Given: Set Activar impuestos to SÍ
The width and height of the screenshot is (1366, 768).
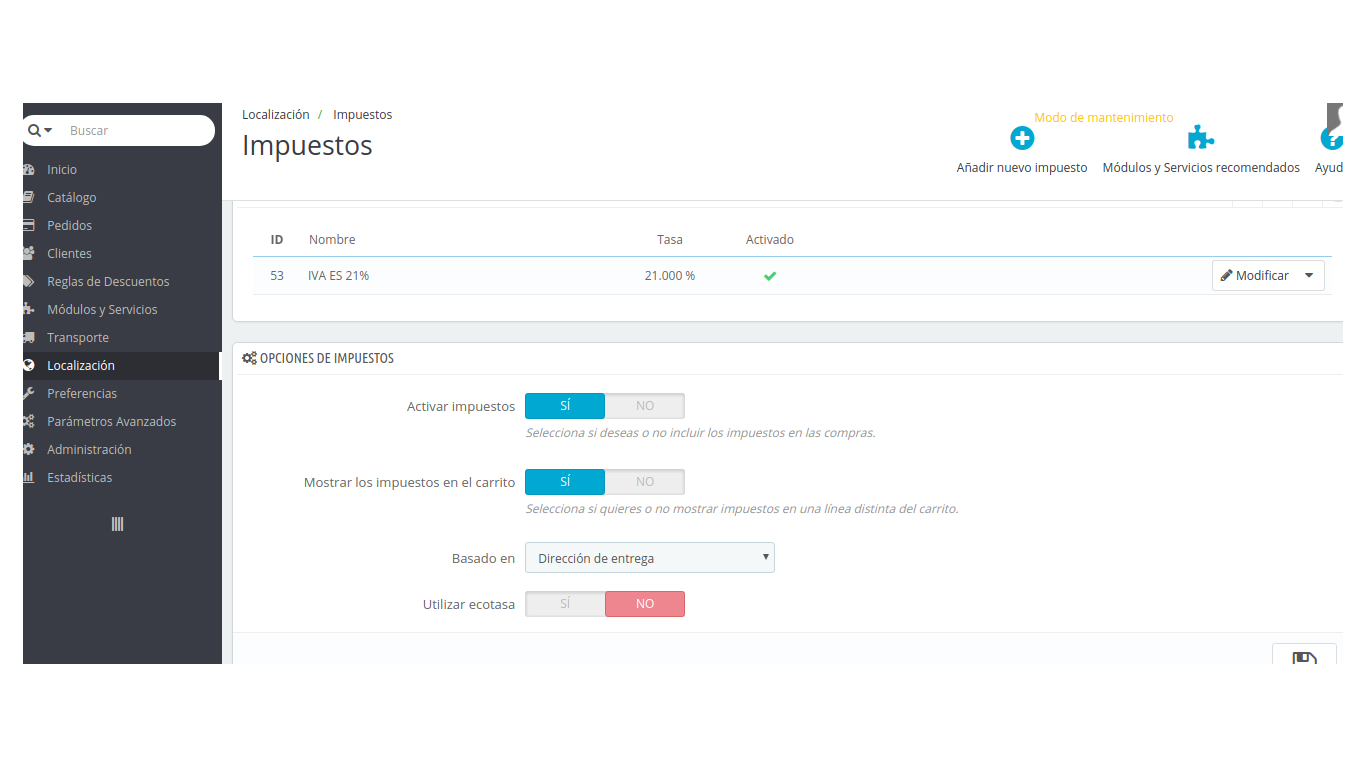Looking at the screenshot, I should point(565,406).
